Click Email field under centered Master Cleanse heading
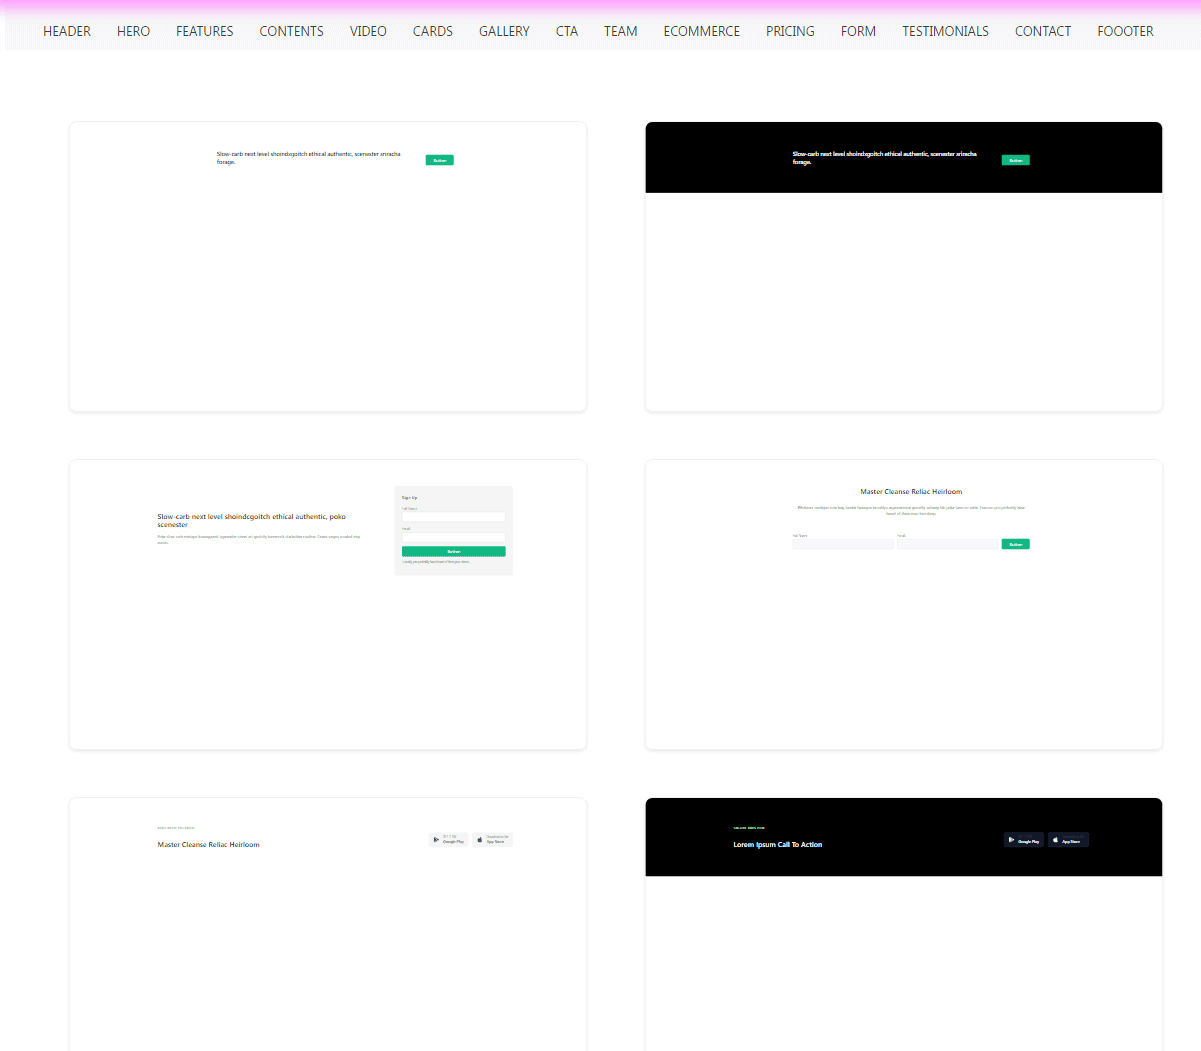The width and height of the screenshot is (1201, 1051). pyautogui.click(x=947, y=544)
